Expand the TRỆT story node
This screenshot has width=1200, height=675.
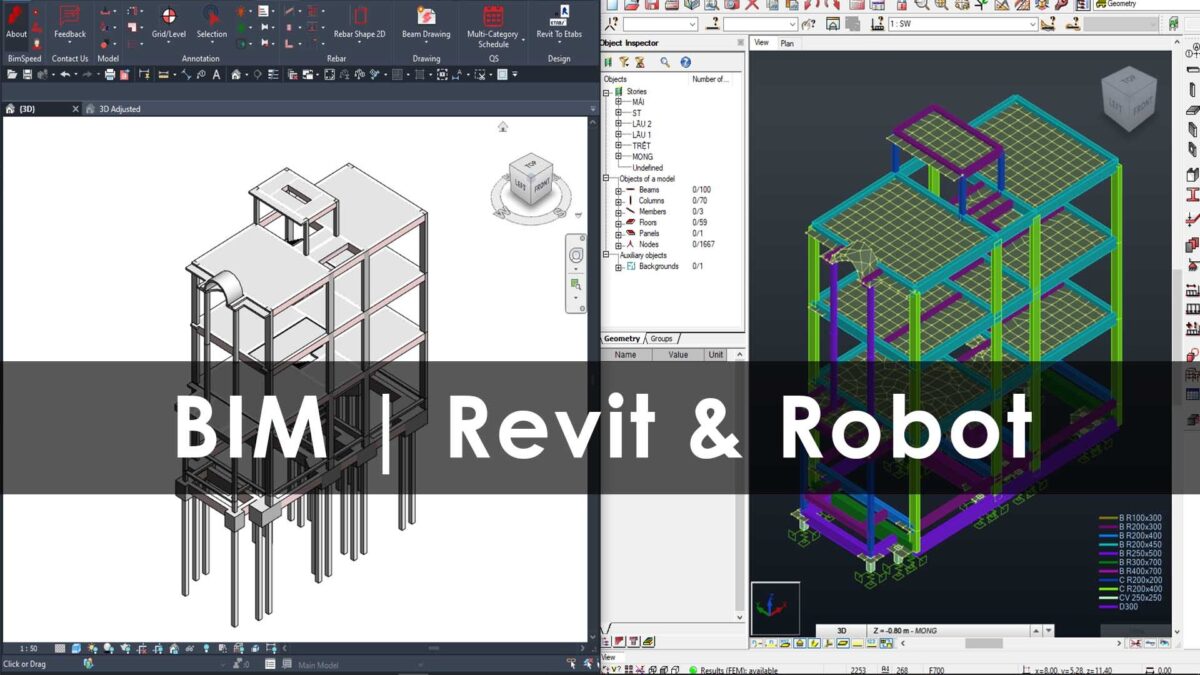619,146
